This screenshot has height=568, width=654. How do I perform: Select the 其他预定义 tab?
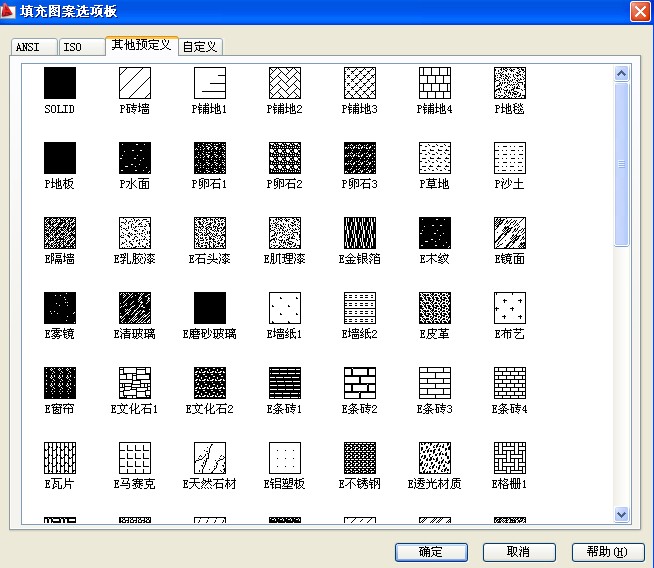[x=142, y=45]
